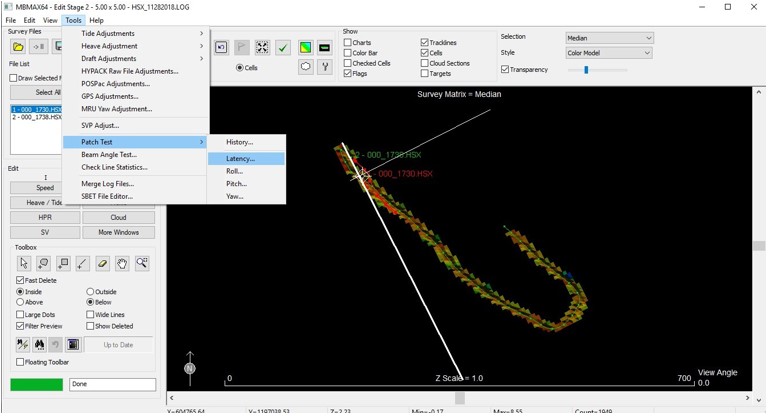Select the magnifier zoom tool in Toolbox
The height and width of the screenshot is (417, 774).
coord(142,264)
